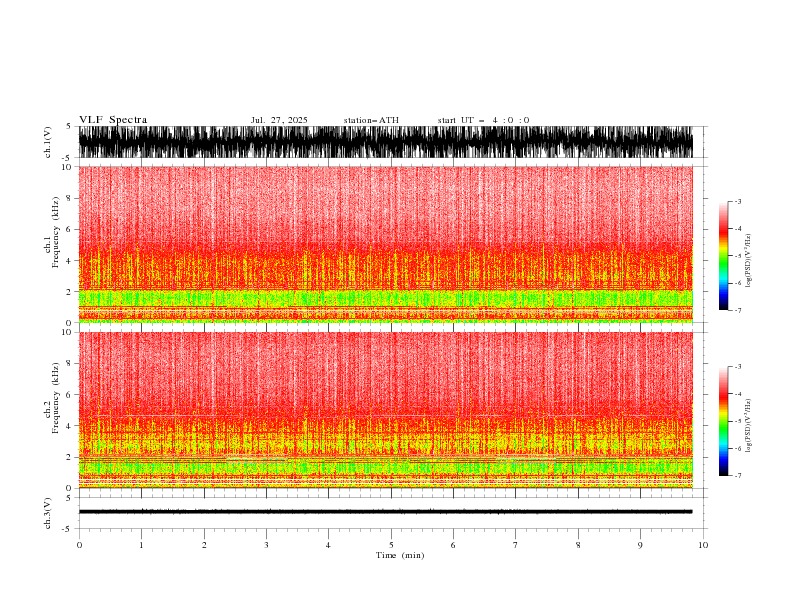This screenshot has width=792, height=612.
Task: Click time axis tick label "4"
Action: 328,545
